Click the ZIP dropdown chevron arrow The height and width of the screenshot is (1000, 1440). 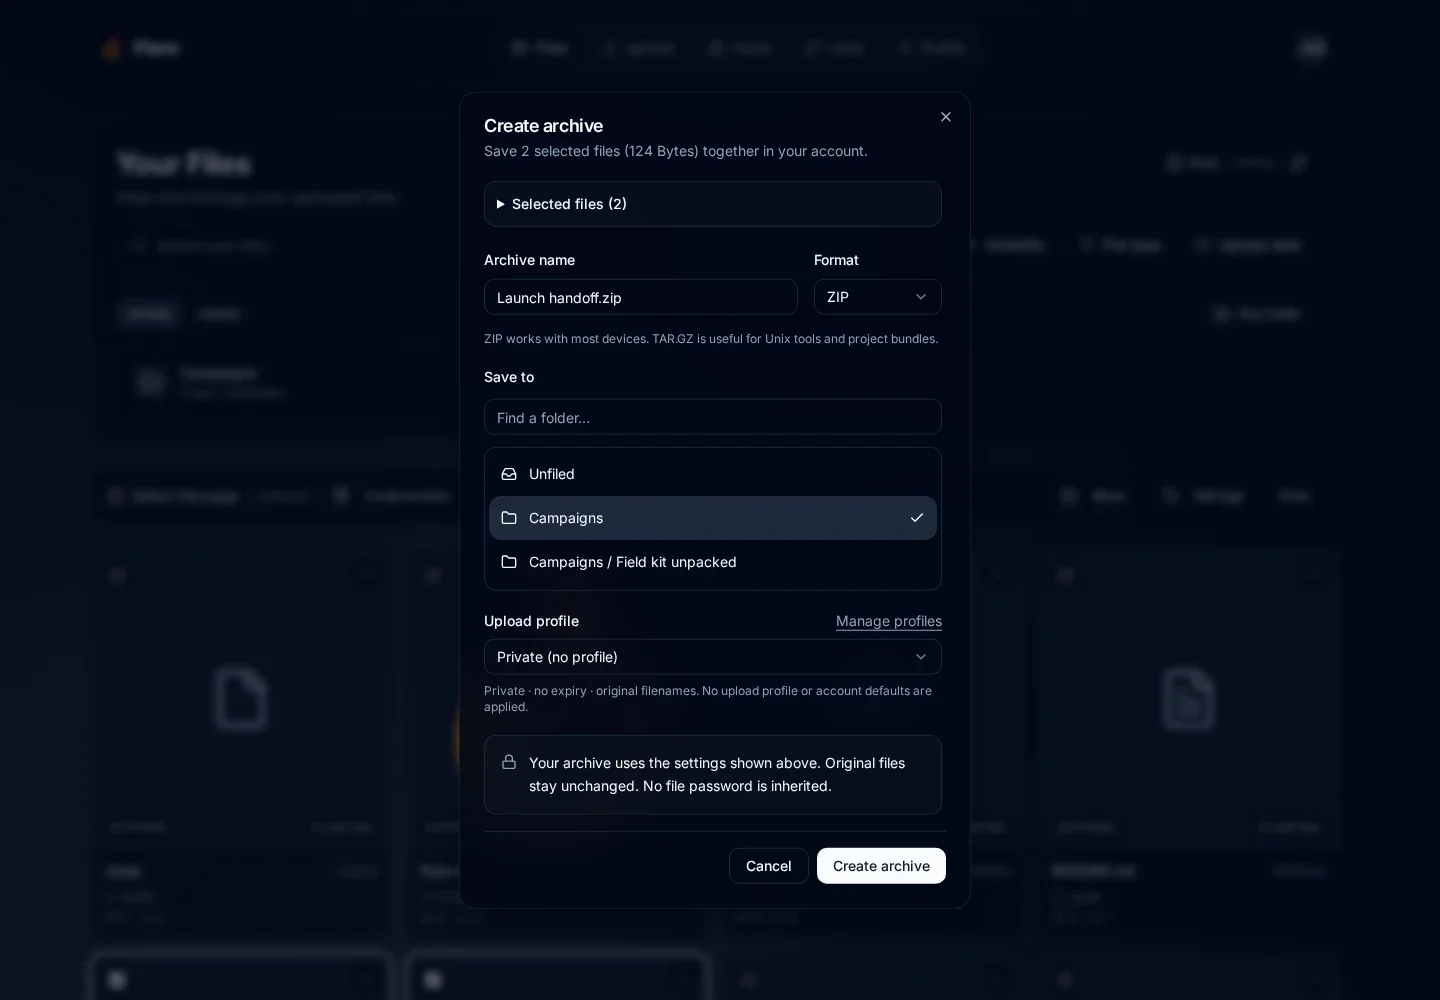[x=921, y=297]
